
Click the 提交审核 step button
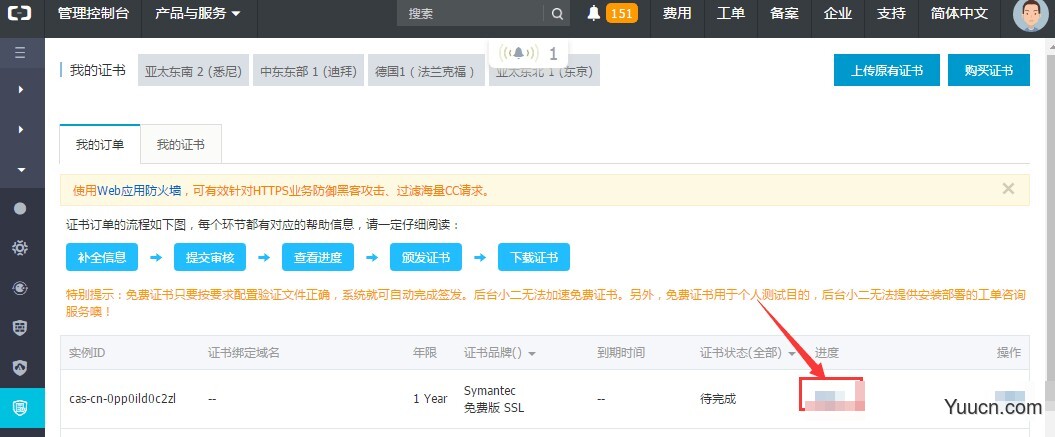pos(210,257)
